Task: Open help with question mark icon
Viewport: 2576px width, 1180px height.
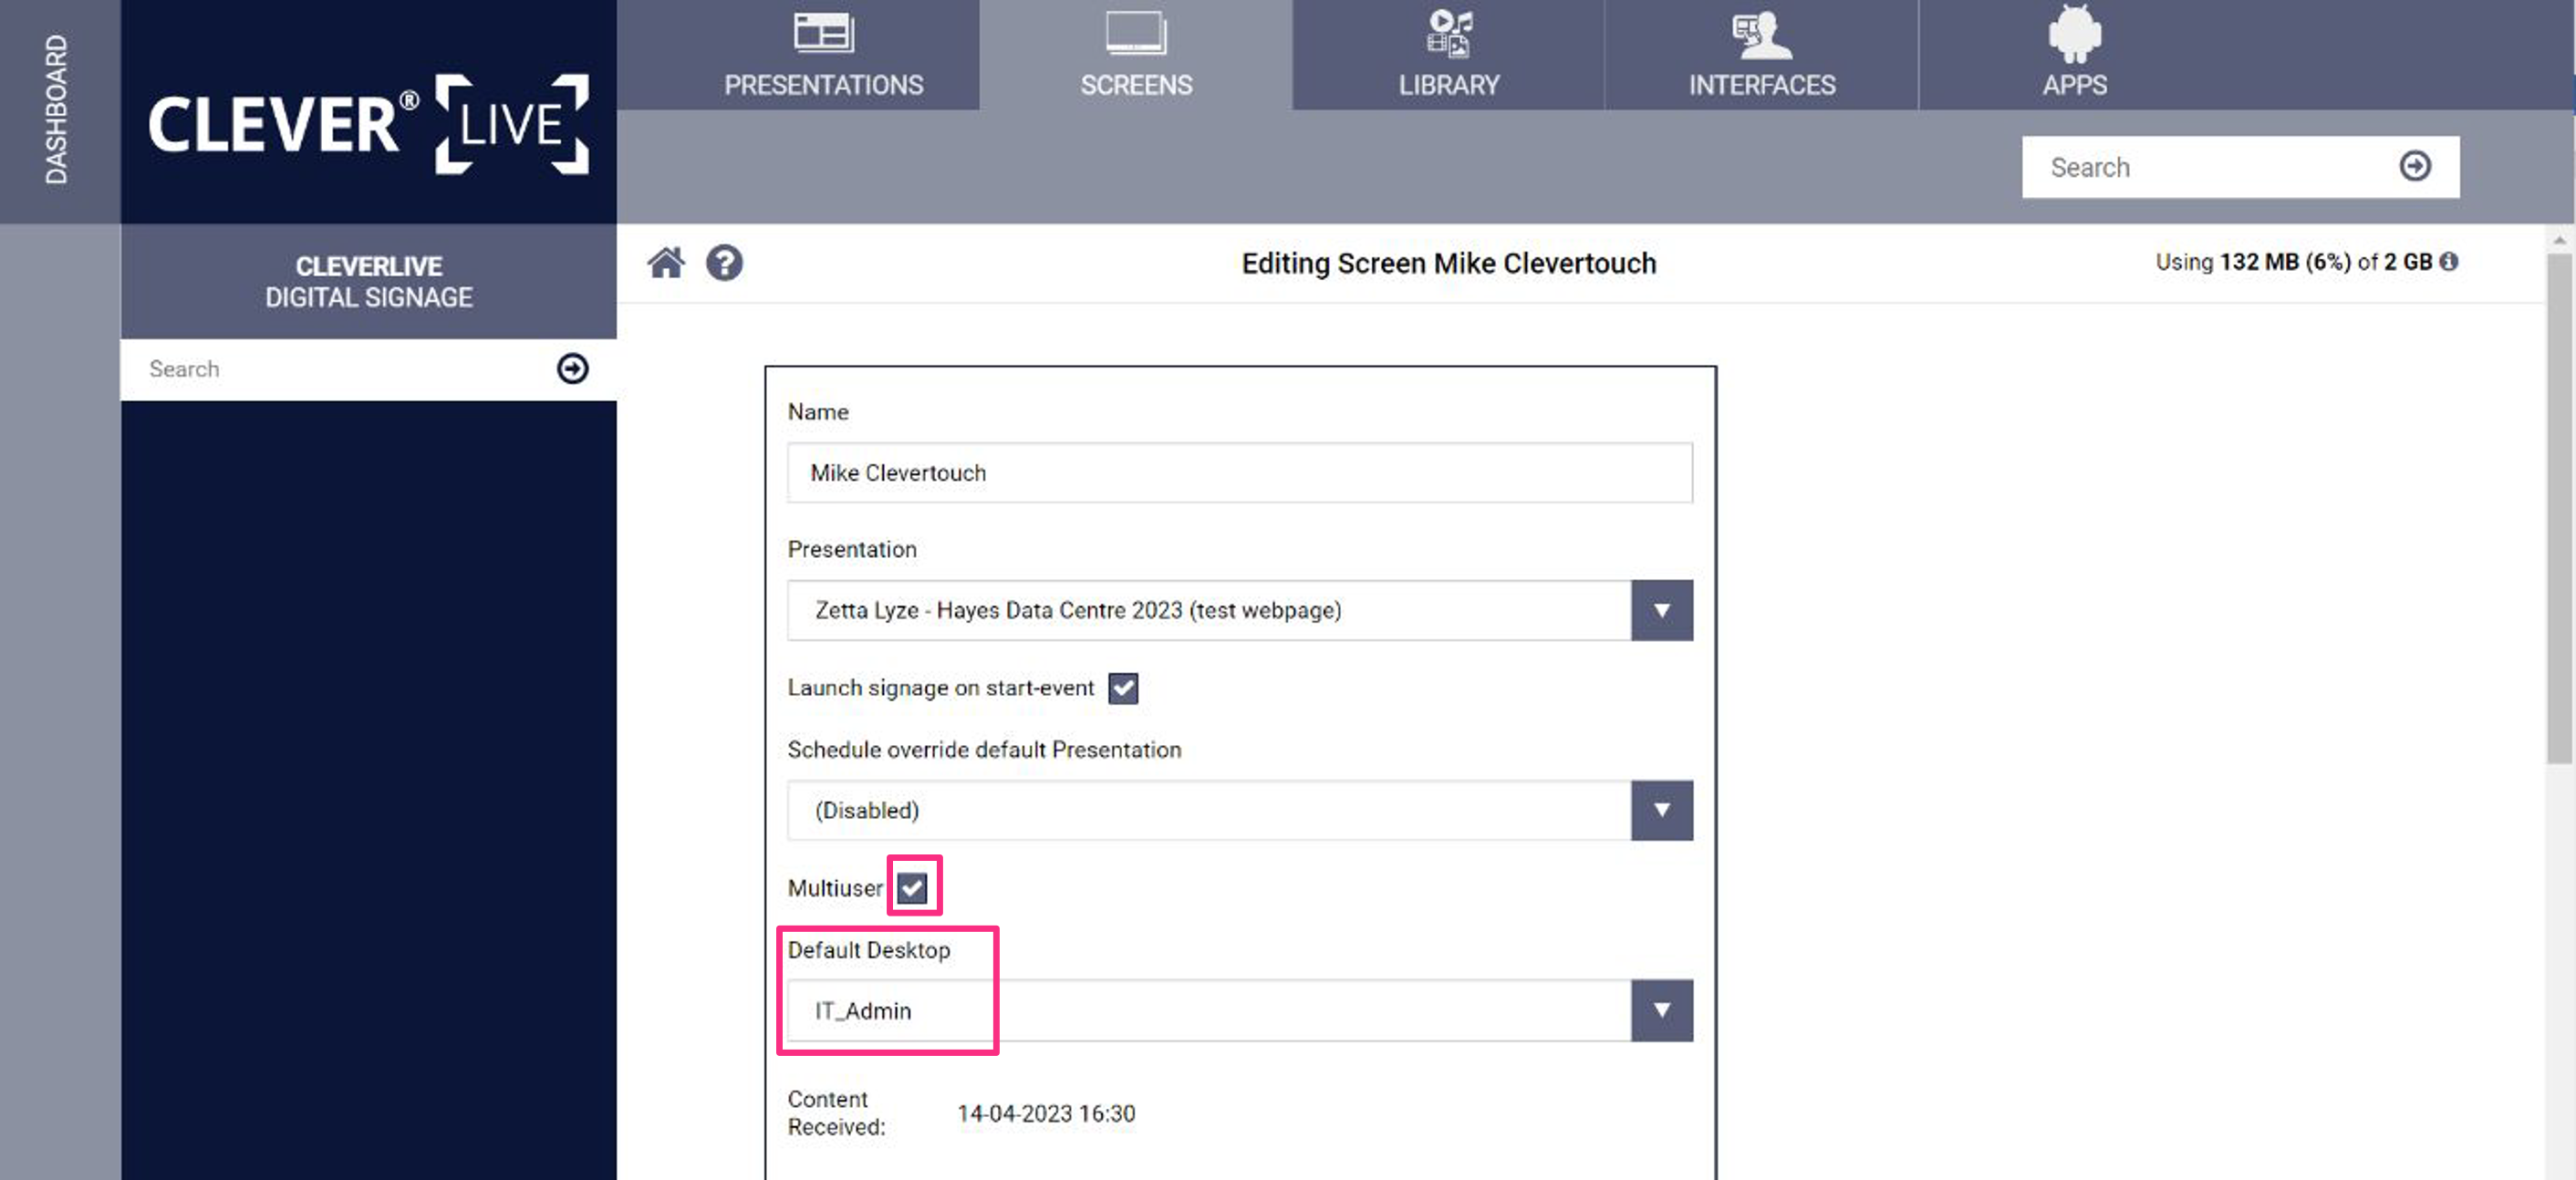Action: pos(724,263)
